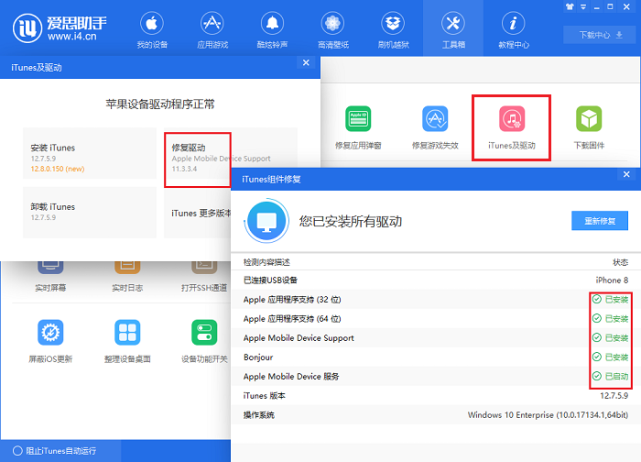
Task: Open 我的设备 tab in top navigation
Action: click(152, 30)
